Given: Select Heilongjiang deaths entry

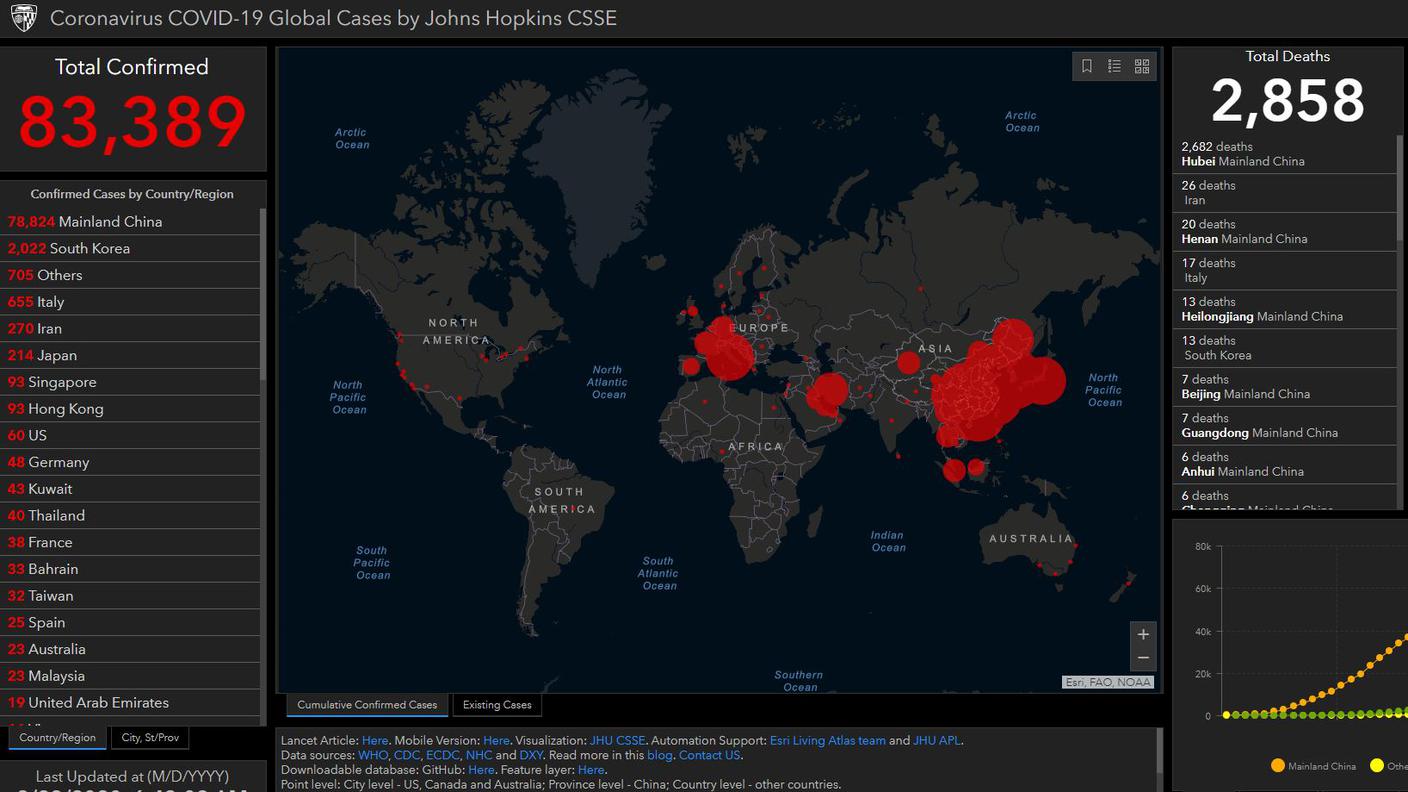Looking at the screenshot, I should click(1285, 309).
